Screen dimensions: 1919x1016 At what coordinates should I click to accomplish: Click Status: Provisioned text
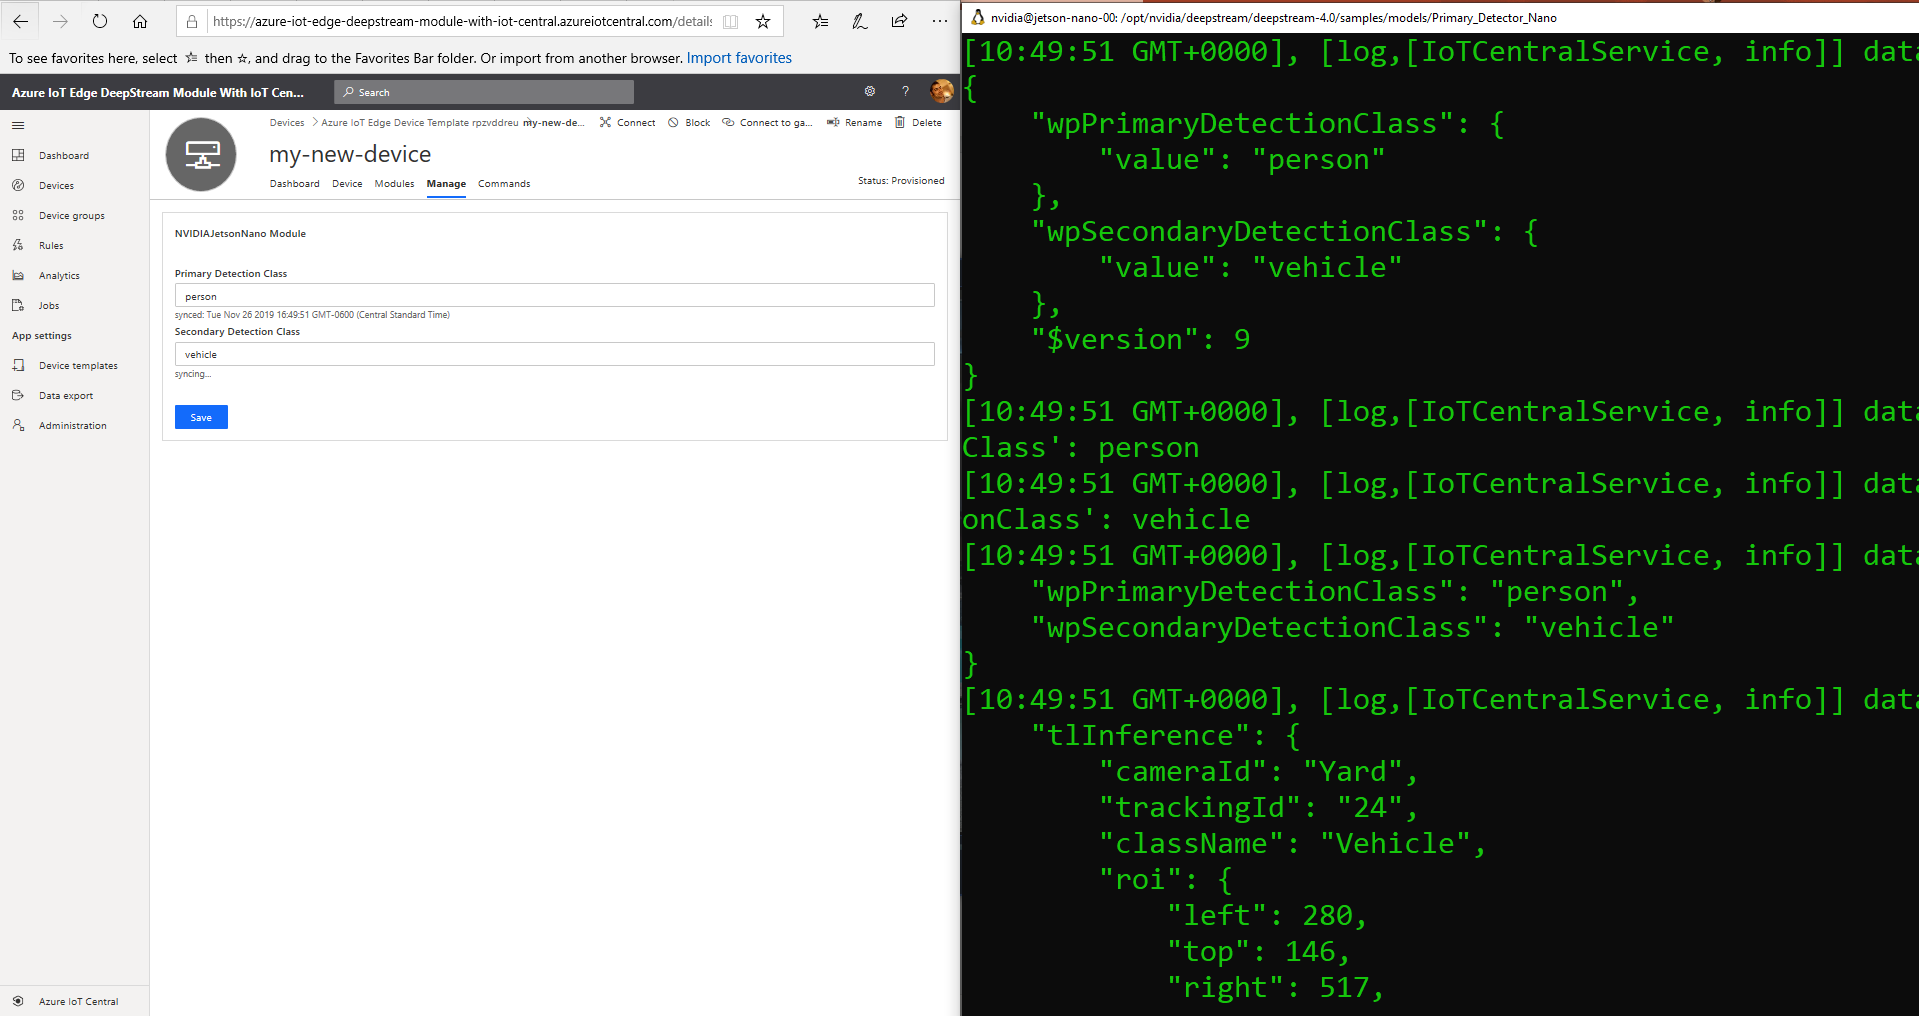point(901,181)
